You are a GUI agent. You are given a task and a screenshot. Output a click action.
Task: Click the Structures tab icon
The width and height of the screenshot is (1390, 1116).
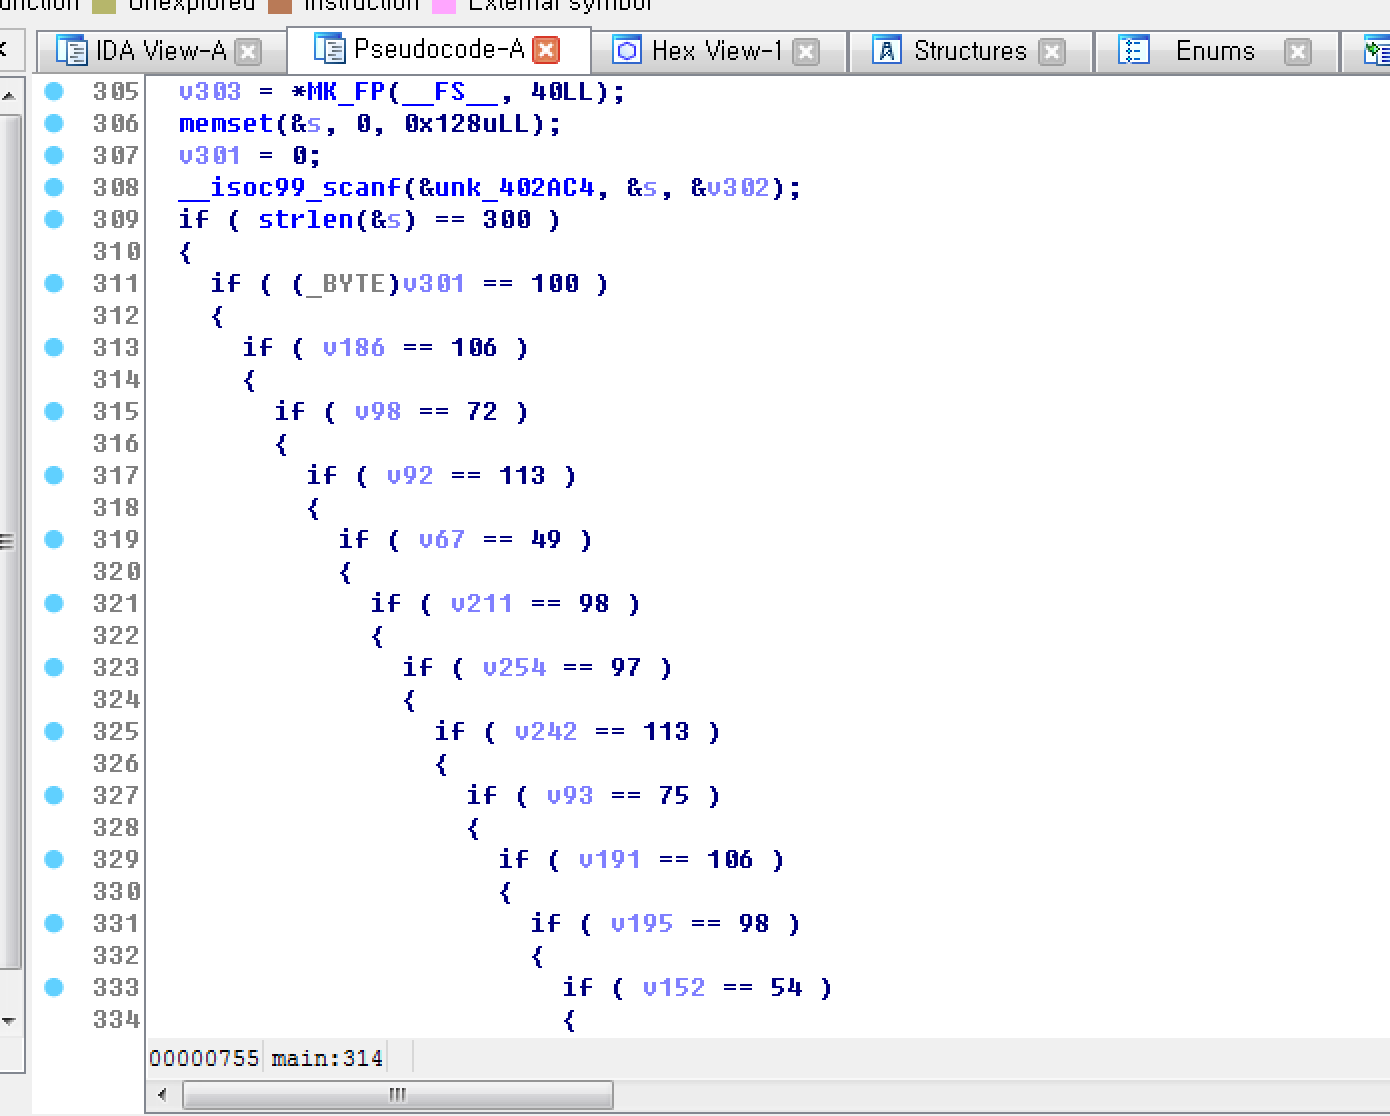point(887,50)
